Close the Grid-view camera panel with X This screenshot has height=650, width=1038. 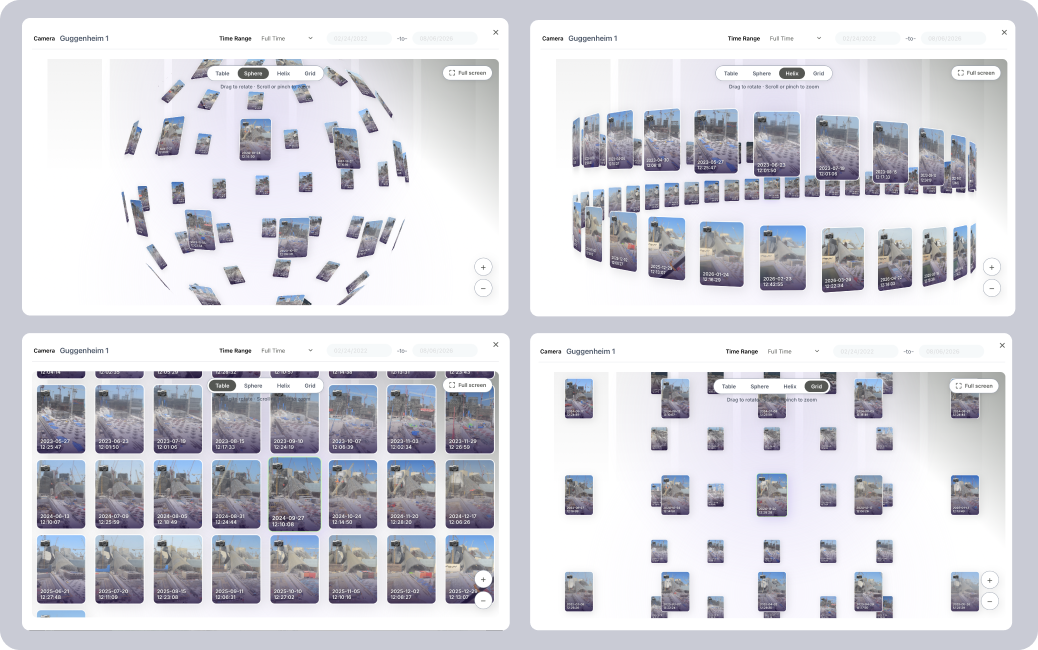point(1002,346)
